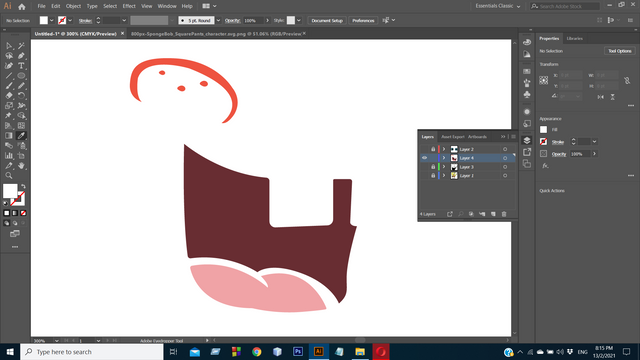Toggle constrain width and height proportions link
This screenshot has width=640, height=360.
pos(627,81)
